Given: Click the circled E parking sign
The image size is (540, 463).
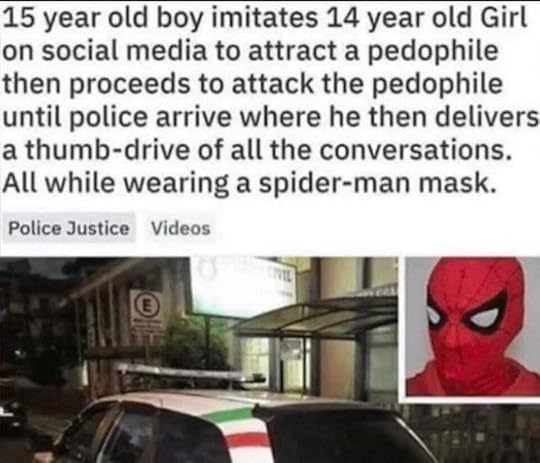Looking at the screenshot, I should pyautogui.click(x=146, y=307).
